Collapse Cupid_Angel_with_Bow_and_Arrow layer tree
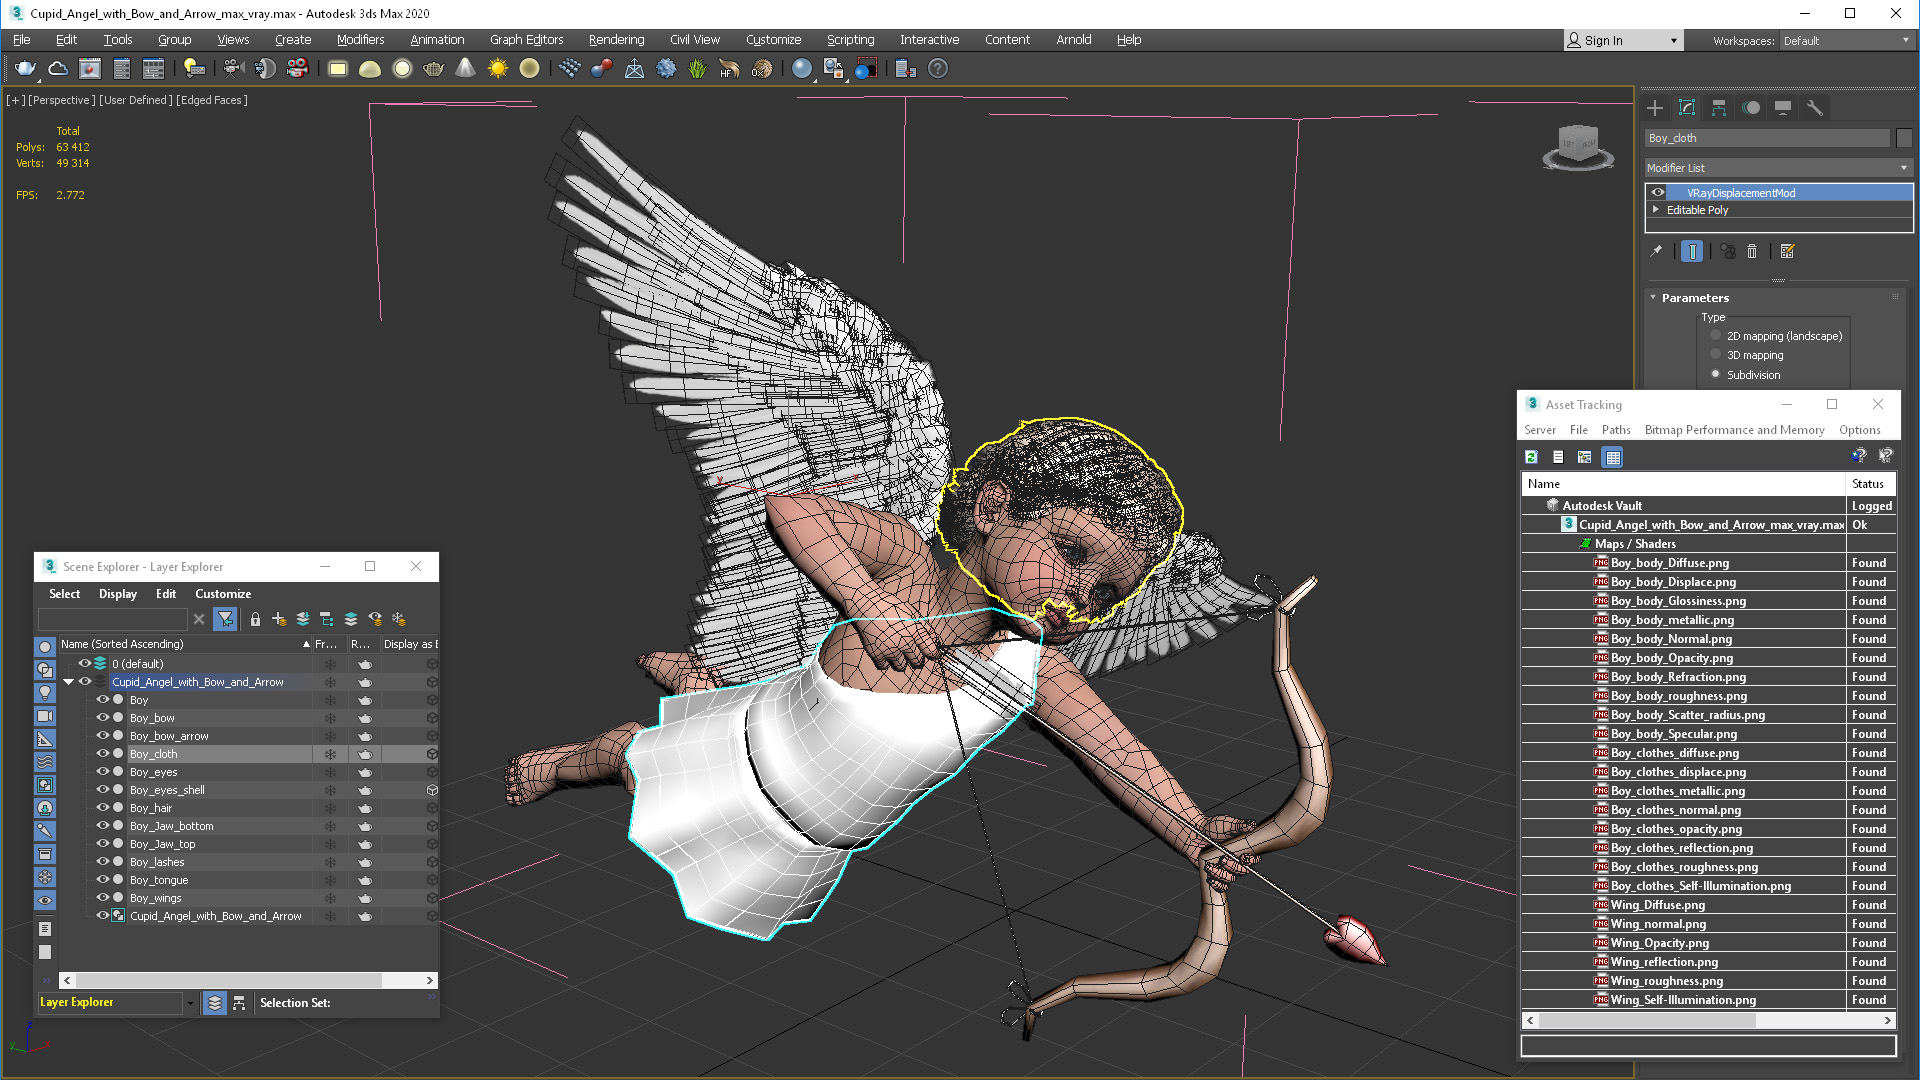 click(x=69, y=682)
